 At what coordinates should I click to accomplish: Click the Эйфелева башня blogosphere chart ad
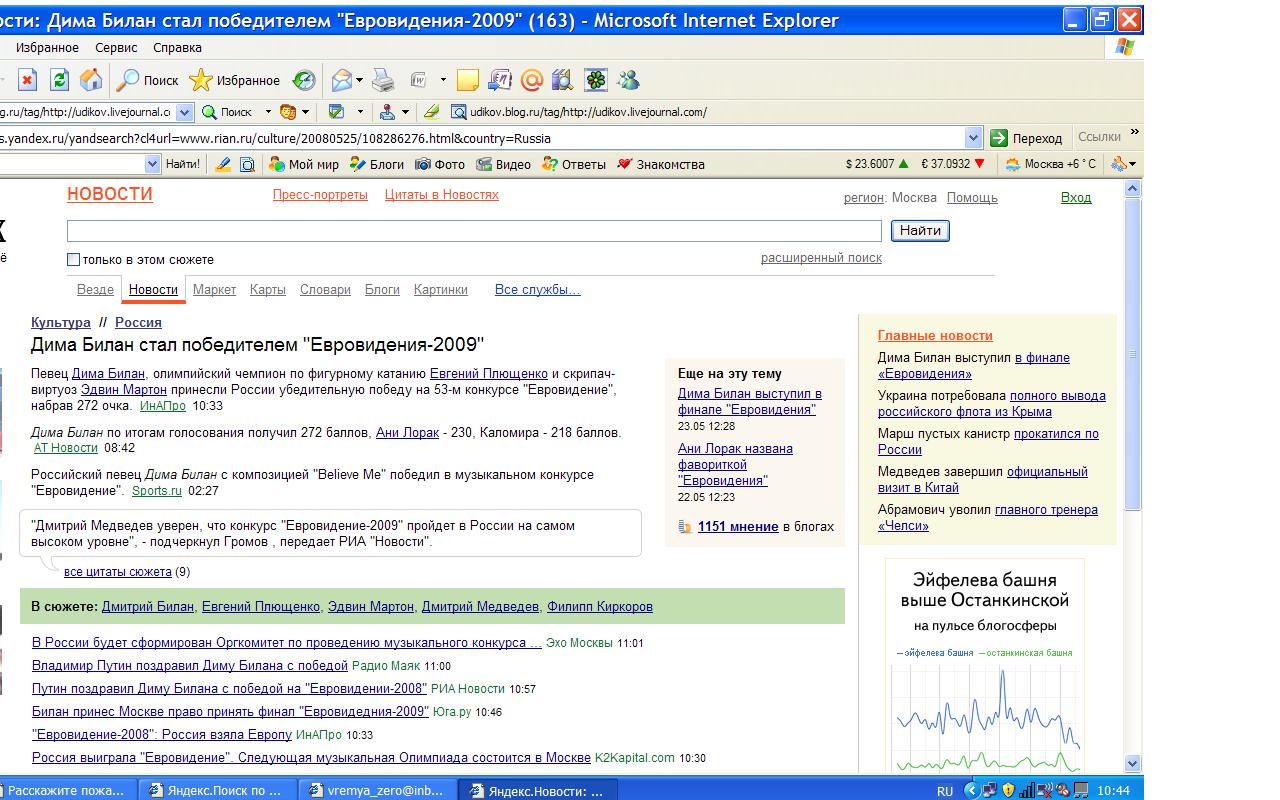pos(985,665)
